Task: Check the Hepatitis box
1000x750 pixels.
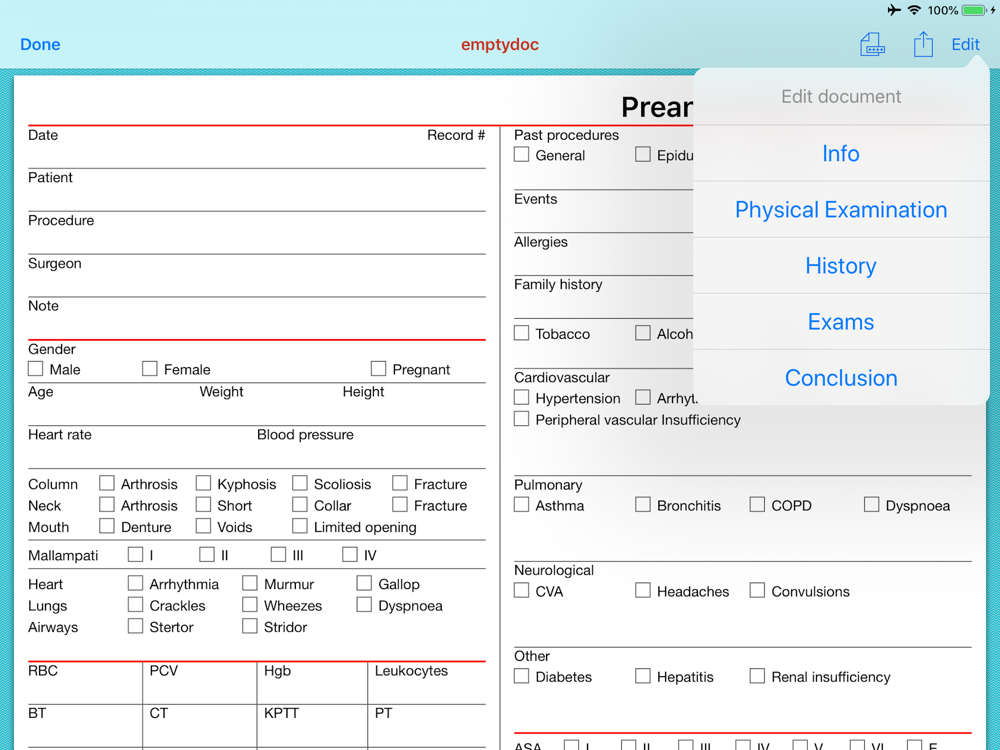Action: [643, 676]
